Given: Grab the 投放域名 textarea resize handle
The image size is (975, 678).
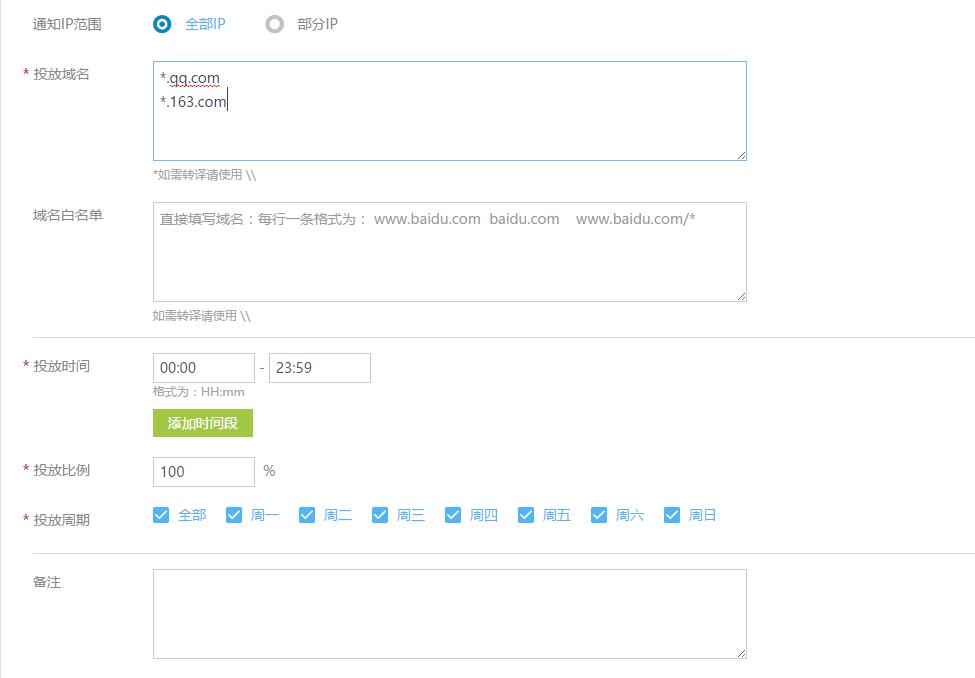Looking at the screenshot, I should 741,156.
